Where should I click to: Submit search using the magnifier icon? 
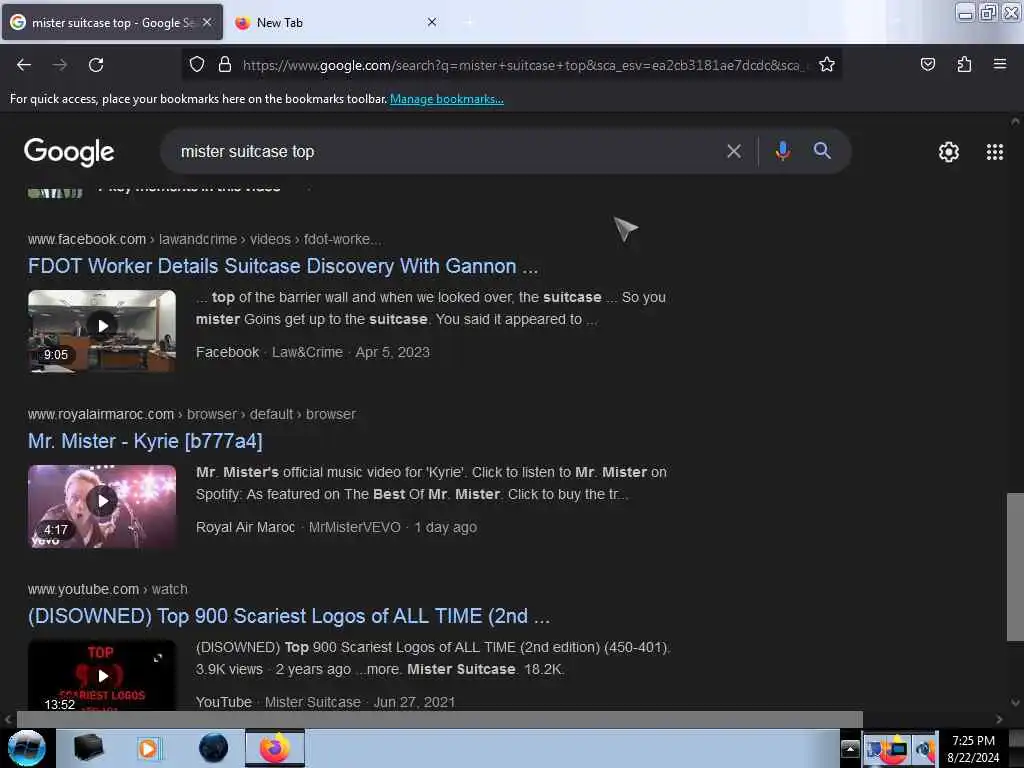822,151
